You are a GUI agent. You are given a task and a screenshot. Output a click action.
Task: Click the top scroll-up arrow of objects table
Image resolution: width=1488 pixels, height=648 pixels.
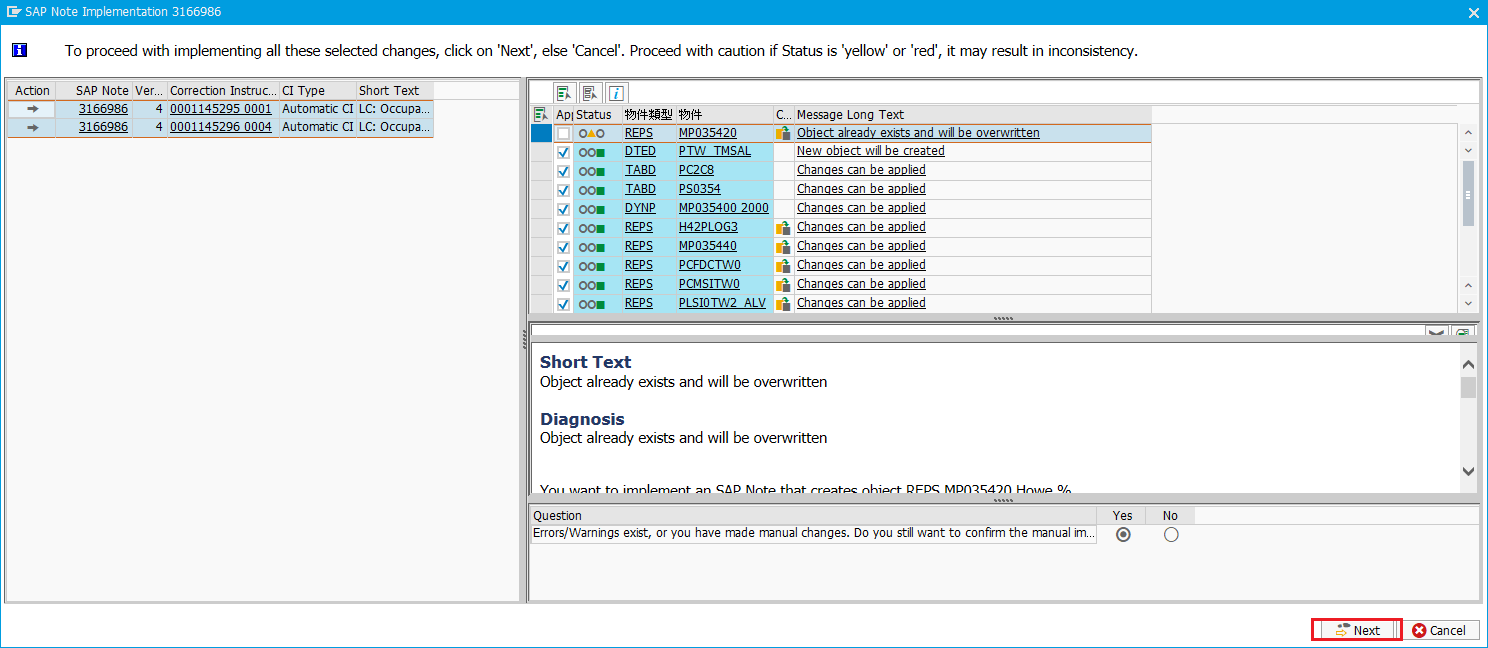tap(1468, 133)
